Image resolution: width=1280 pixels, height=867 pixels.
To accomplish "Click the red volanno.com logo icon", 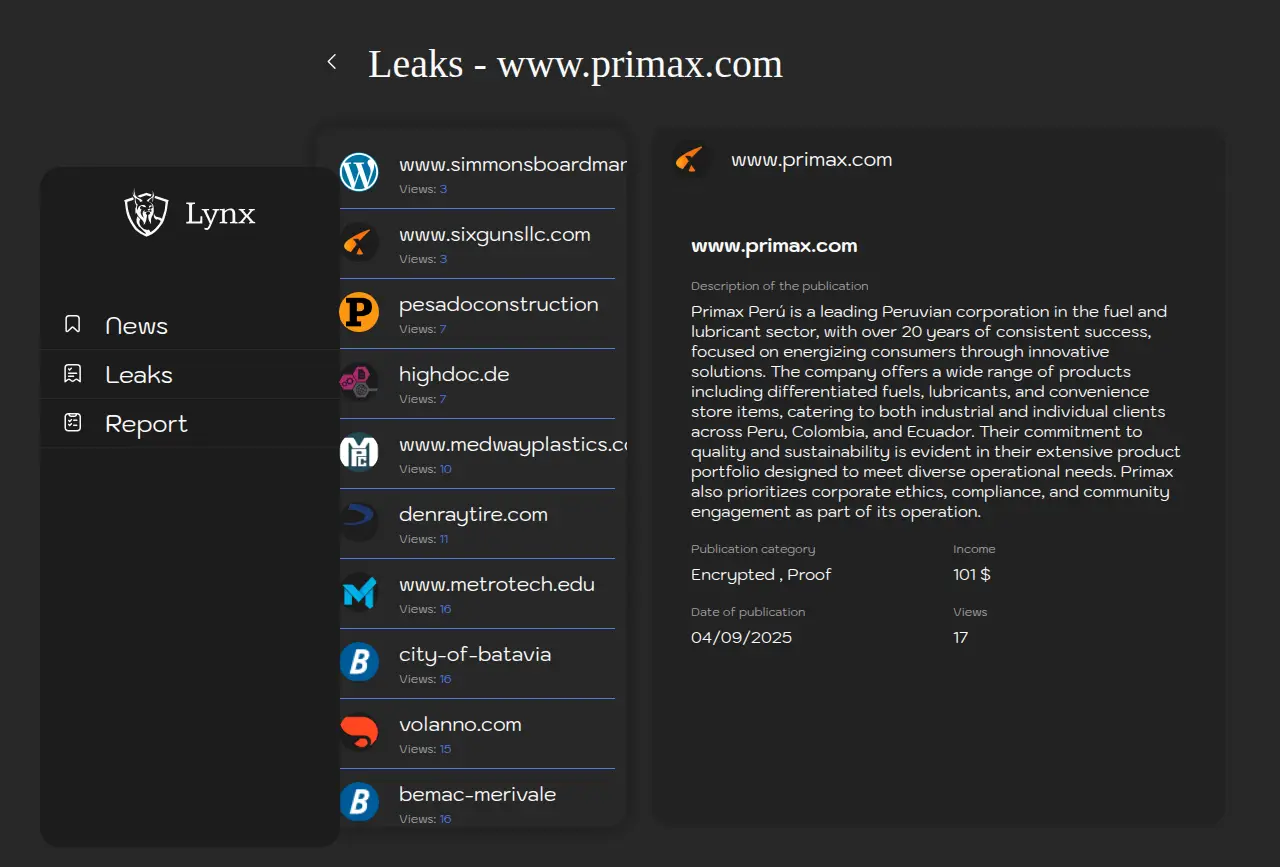I will point(359,732).
